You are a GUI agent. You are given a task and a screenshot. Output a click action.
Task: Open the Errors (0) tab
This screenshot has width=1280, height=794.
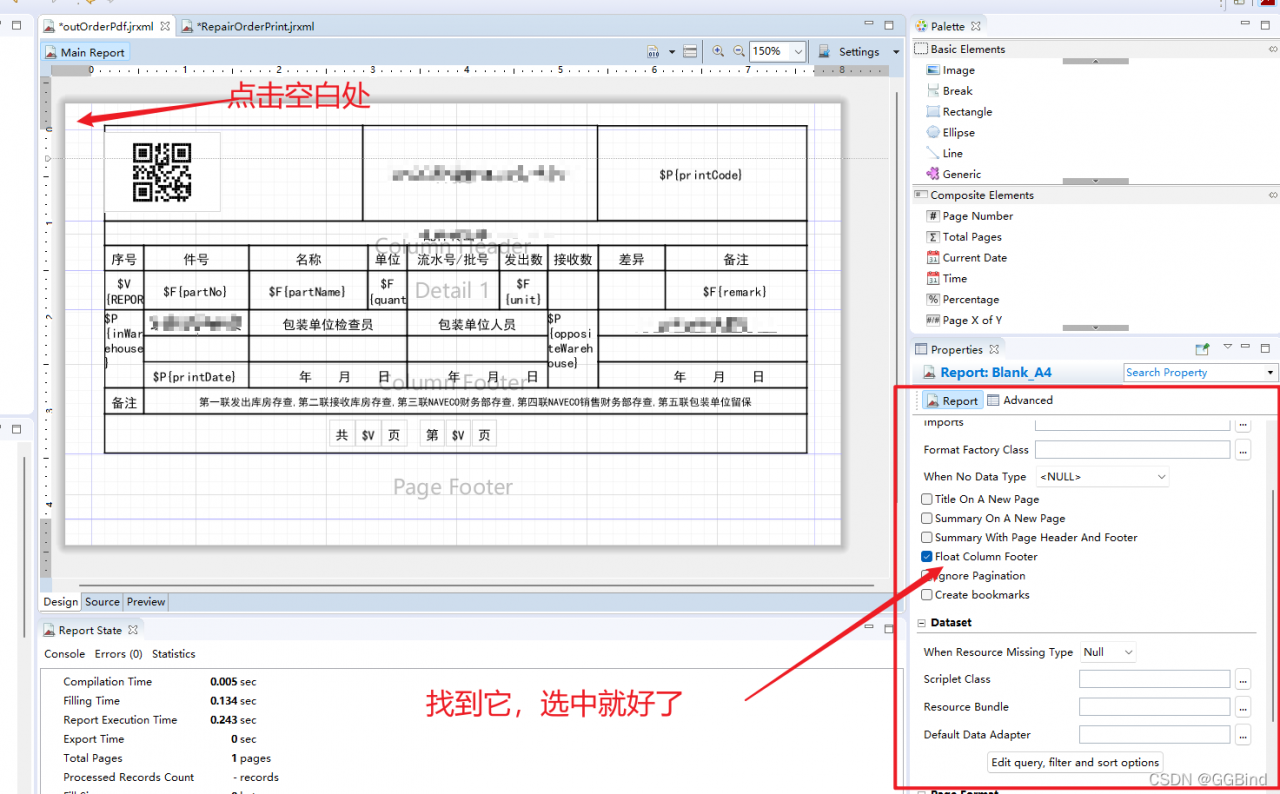point(118,654)
